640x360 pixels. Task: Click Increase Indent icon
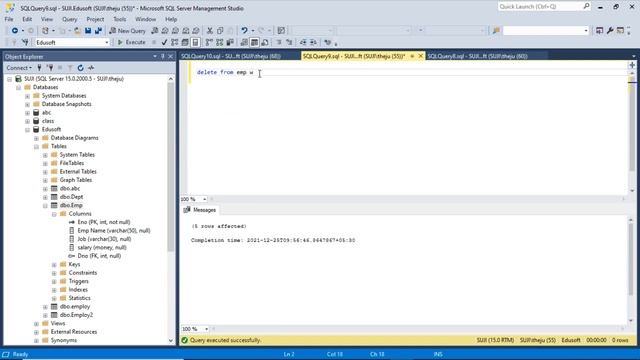click(313, 42)
